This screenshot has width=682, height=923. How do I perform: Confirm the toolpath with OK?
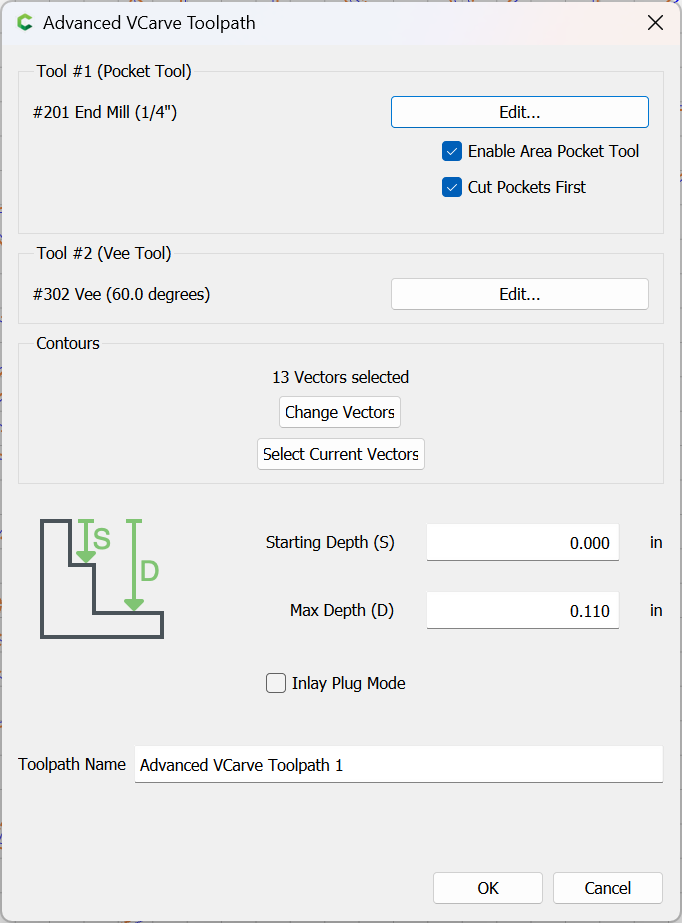point(488,888)
